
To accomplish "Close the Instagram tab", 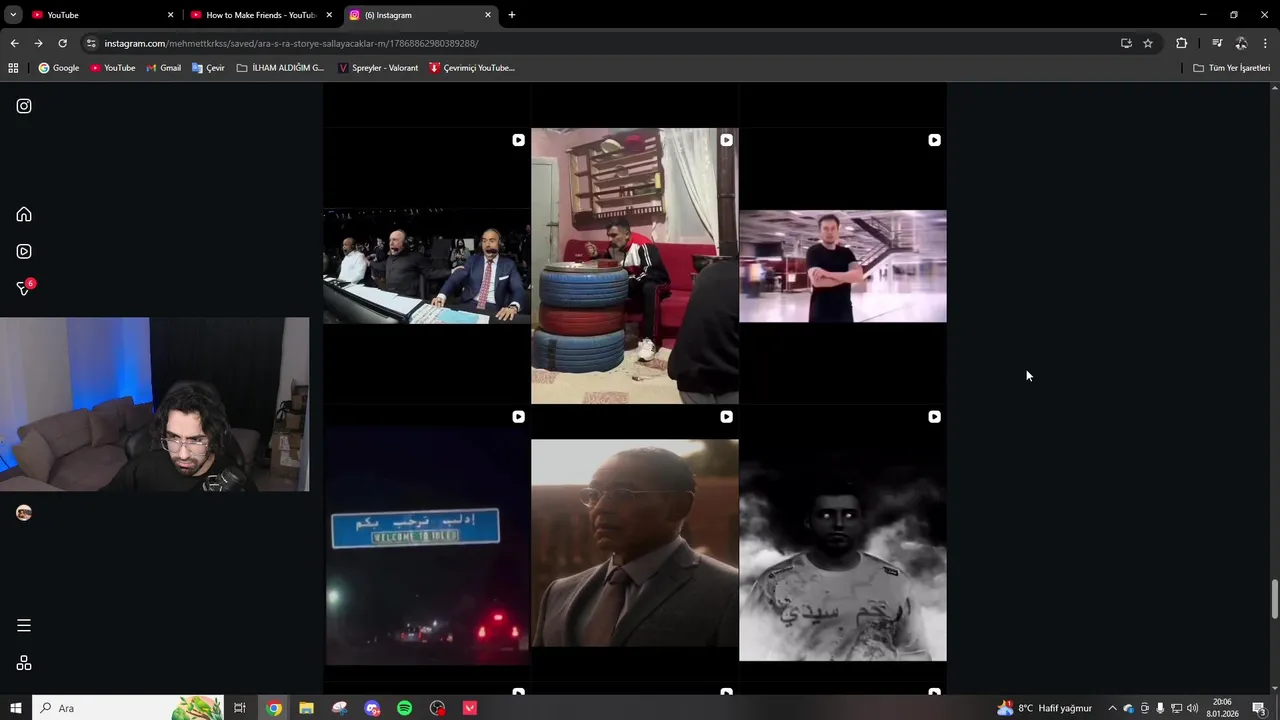I will (x=488, y=15).
